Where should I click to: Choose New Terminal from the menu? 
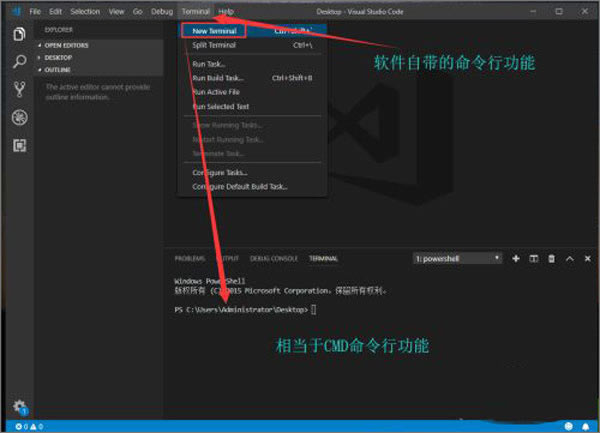click(254, 31)
